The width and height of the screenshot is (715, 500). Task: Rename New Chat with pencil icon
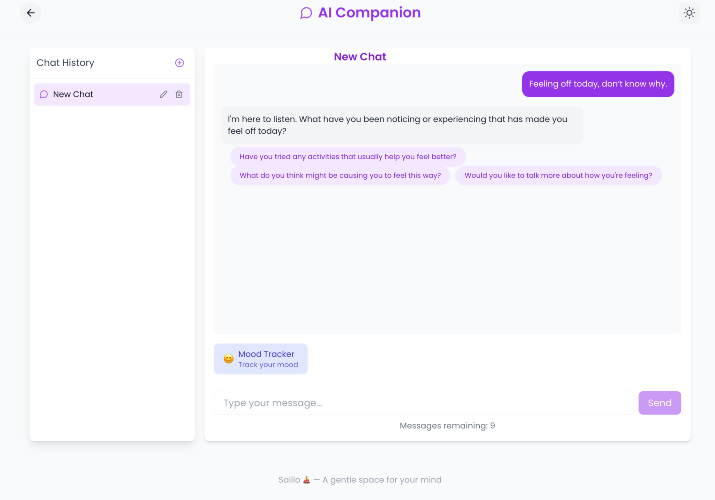click(163, 94)
